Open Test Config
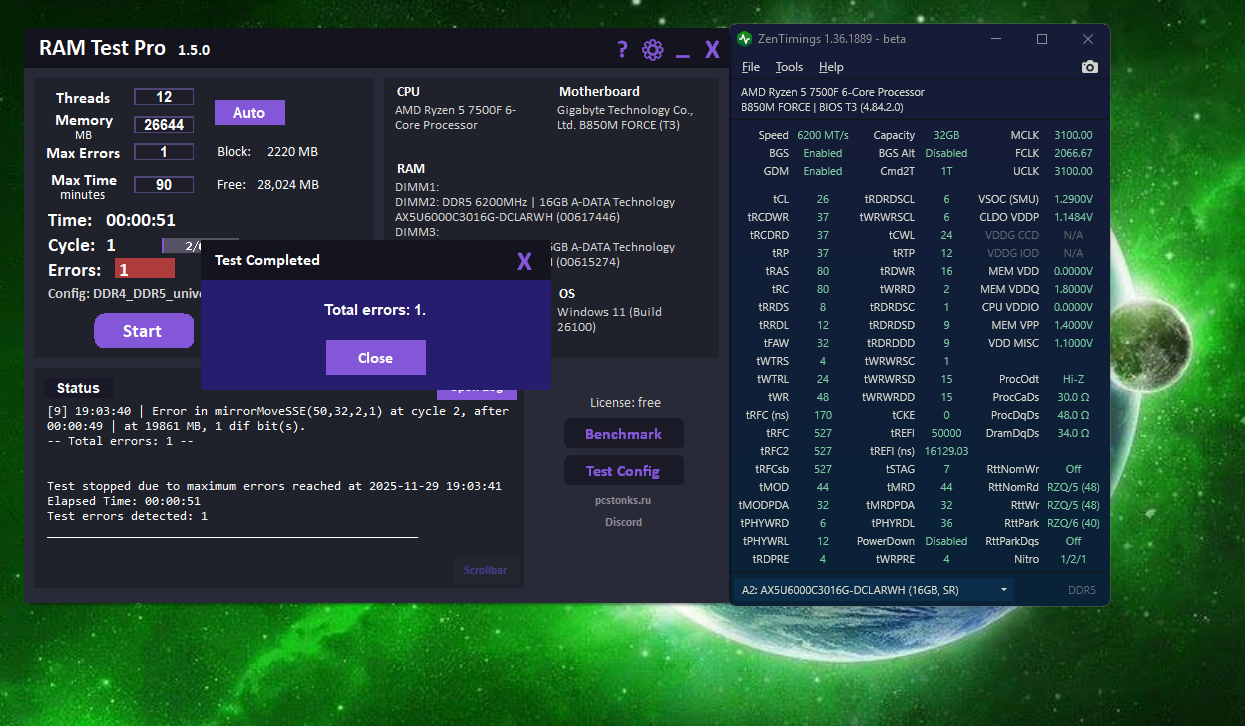Image resolution: width=1245 pixels, height=726 pixels. (624, 471)
